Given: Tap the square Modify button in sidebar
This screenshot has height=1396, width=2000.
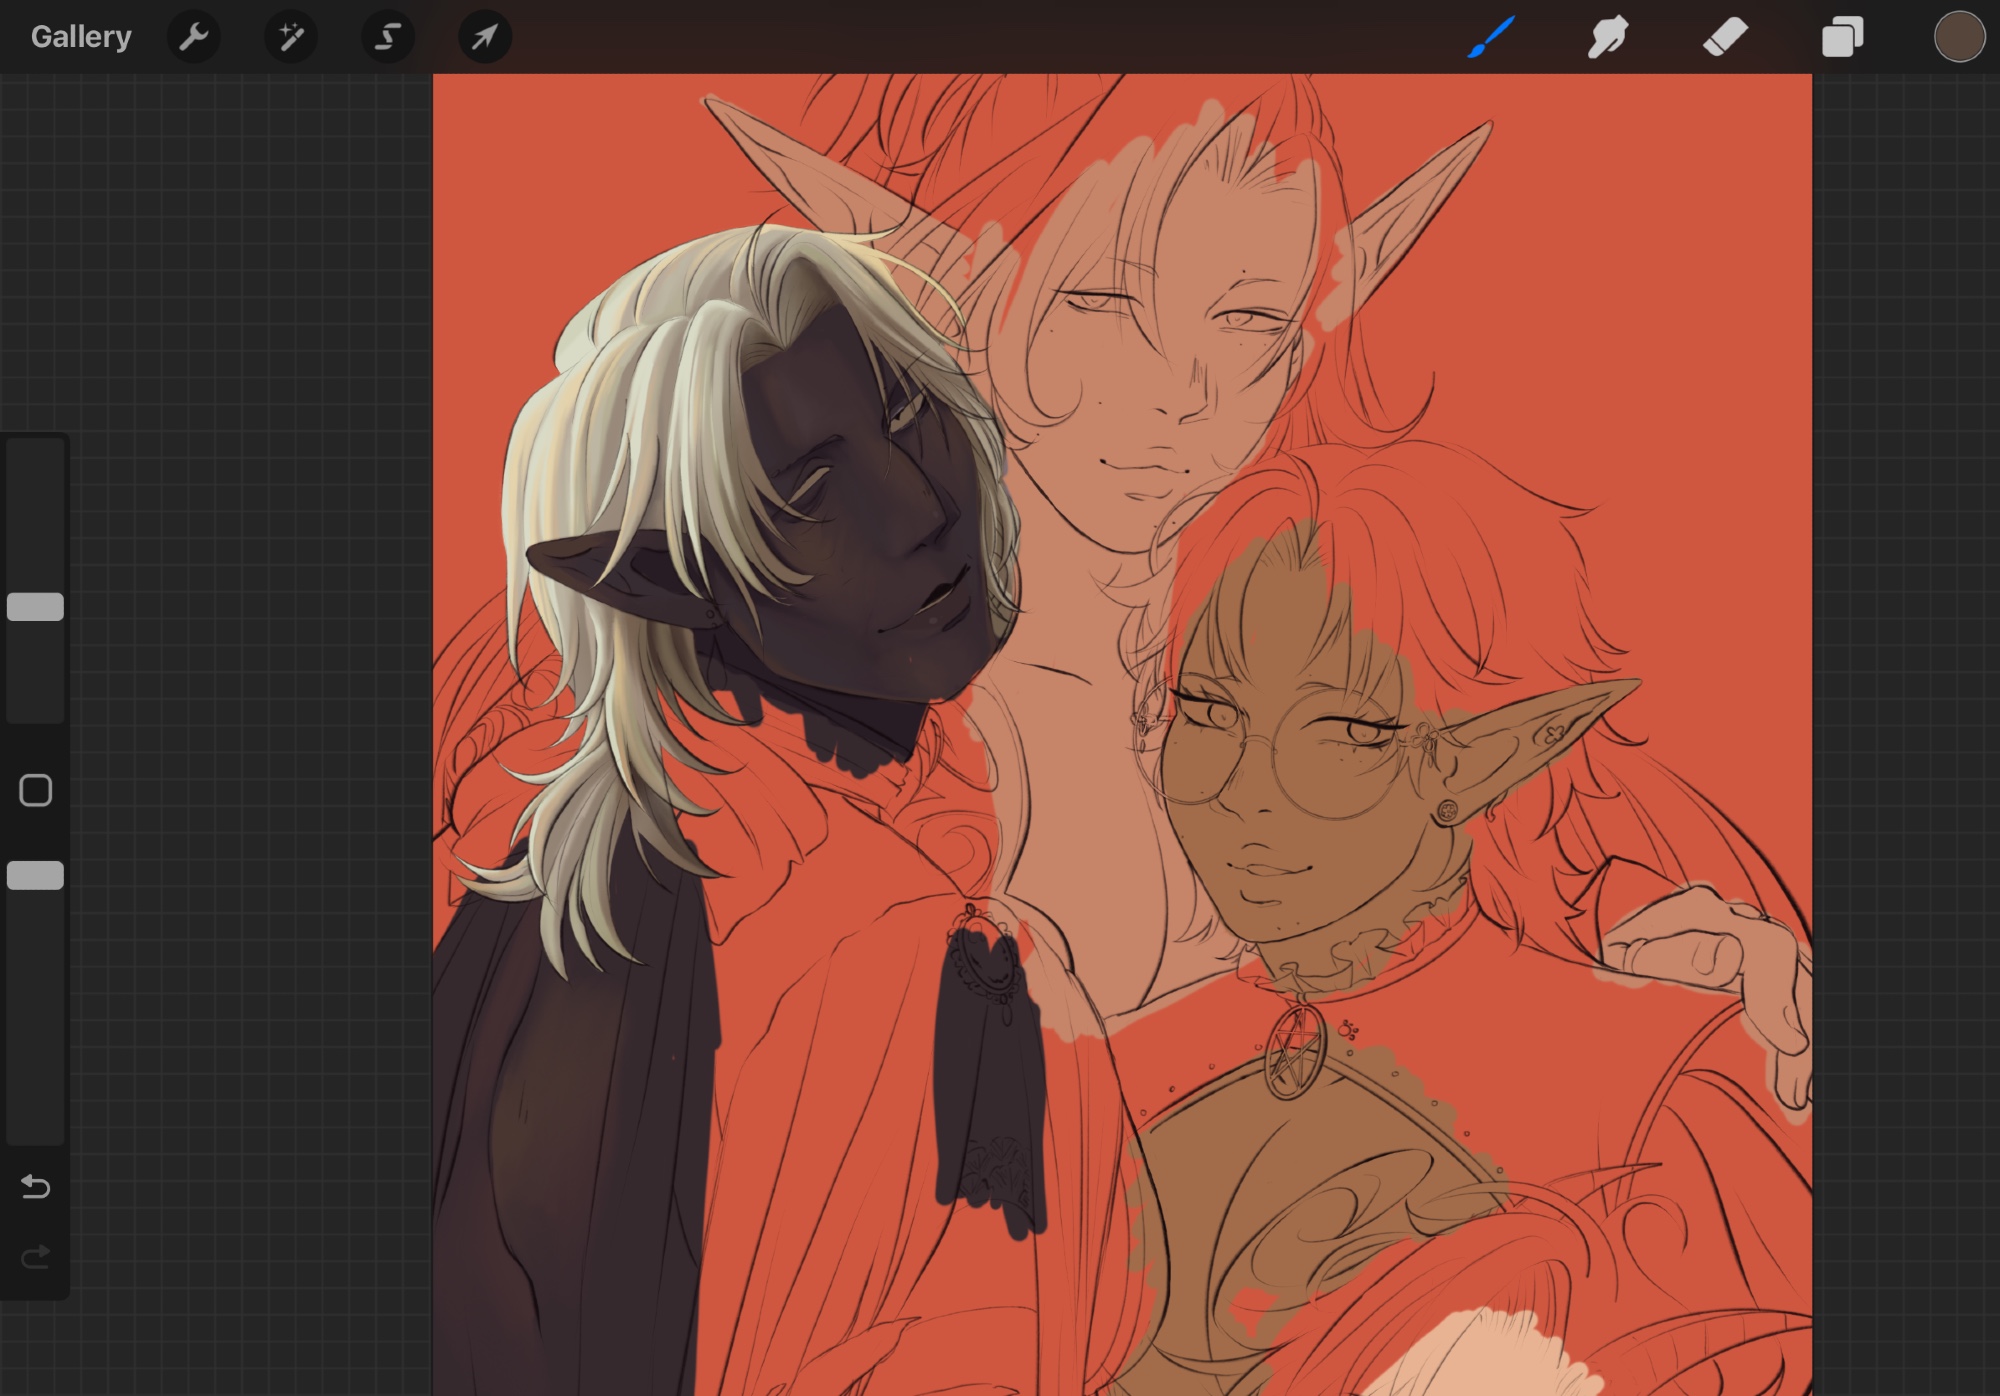Looking at the screenshot, I should [36, 791].
